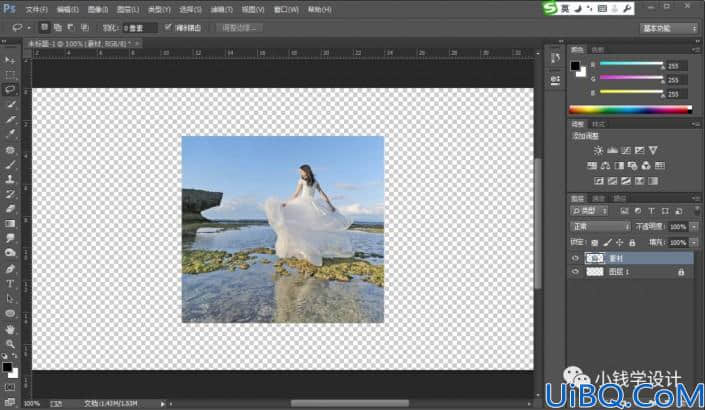
Task: Toggle lock transparent pixels
Action: pyautogui.click(x=595, y=243)
